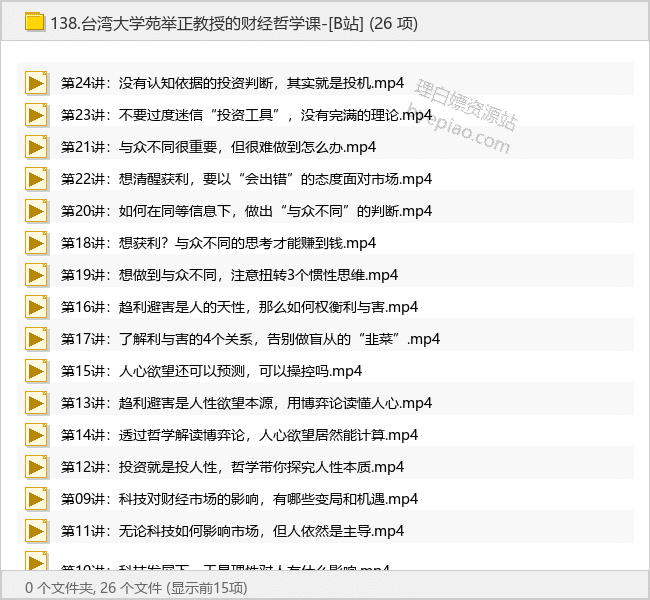Click video icon for 第15讲 file

pyautogui.click(x=36, y=371)
